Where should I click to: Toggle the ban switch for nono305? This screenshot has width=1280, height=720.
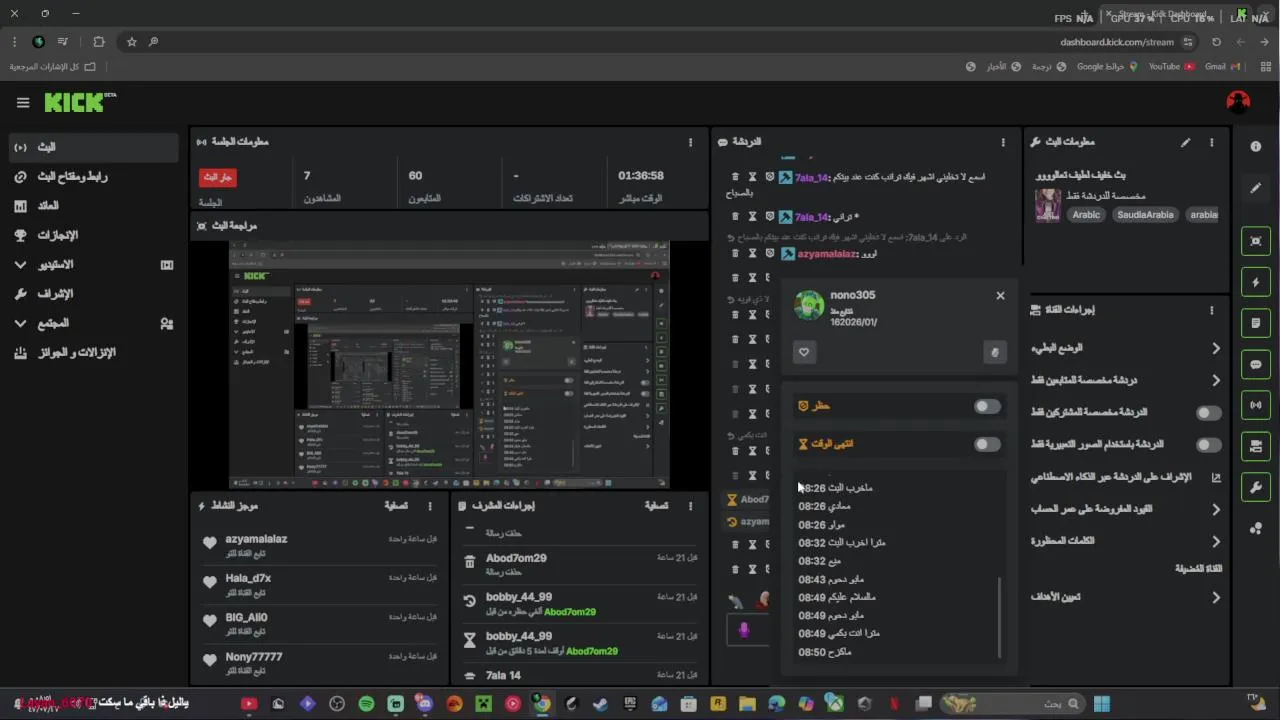(987, 406)
